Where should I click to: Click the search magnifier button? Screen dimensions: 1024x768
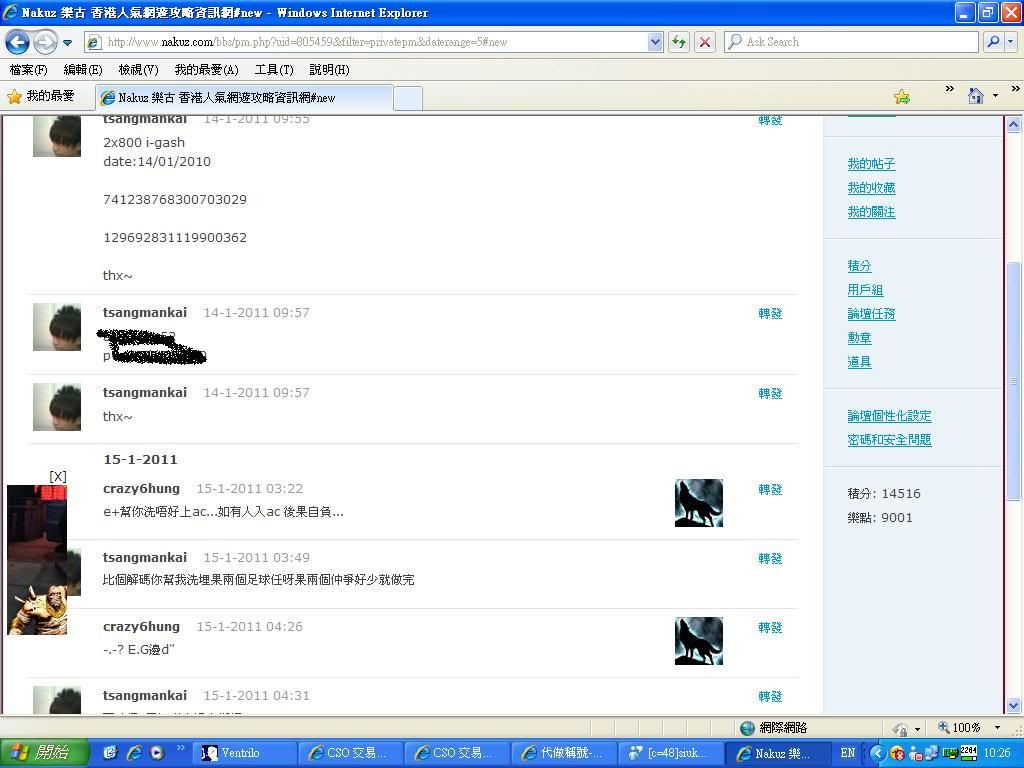993,42
